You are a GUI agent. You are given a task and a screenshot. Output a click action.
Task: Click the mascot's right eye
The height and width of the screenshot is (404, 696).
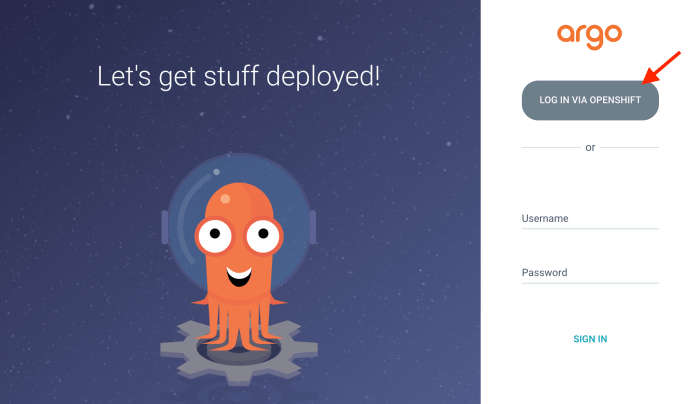pyautogui.click(x=262, y=237)
